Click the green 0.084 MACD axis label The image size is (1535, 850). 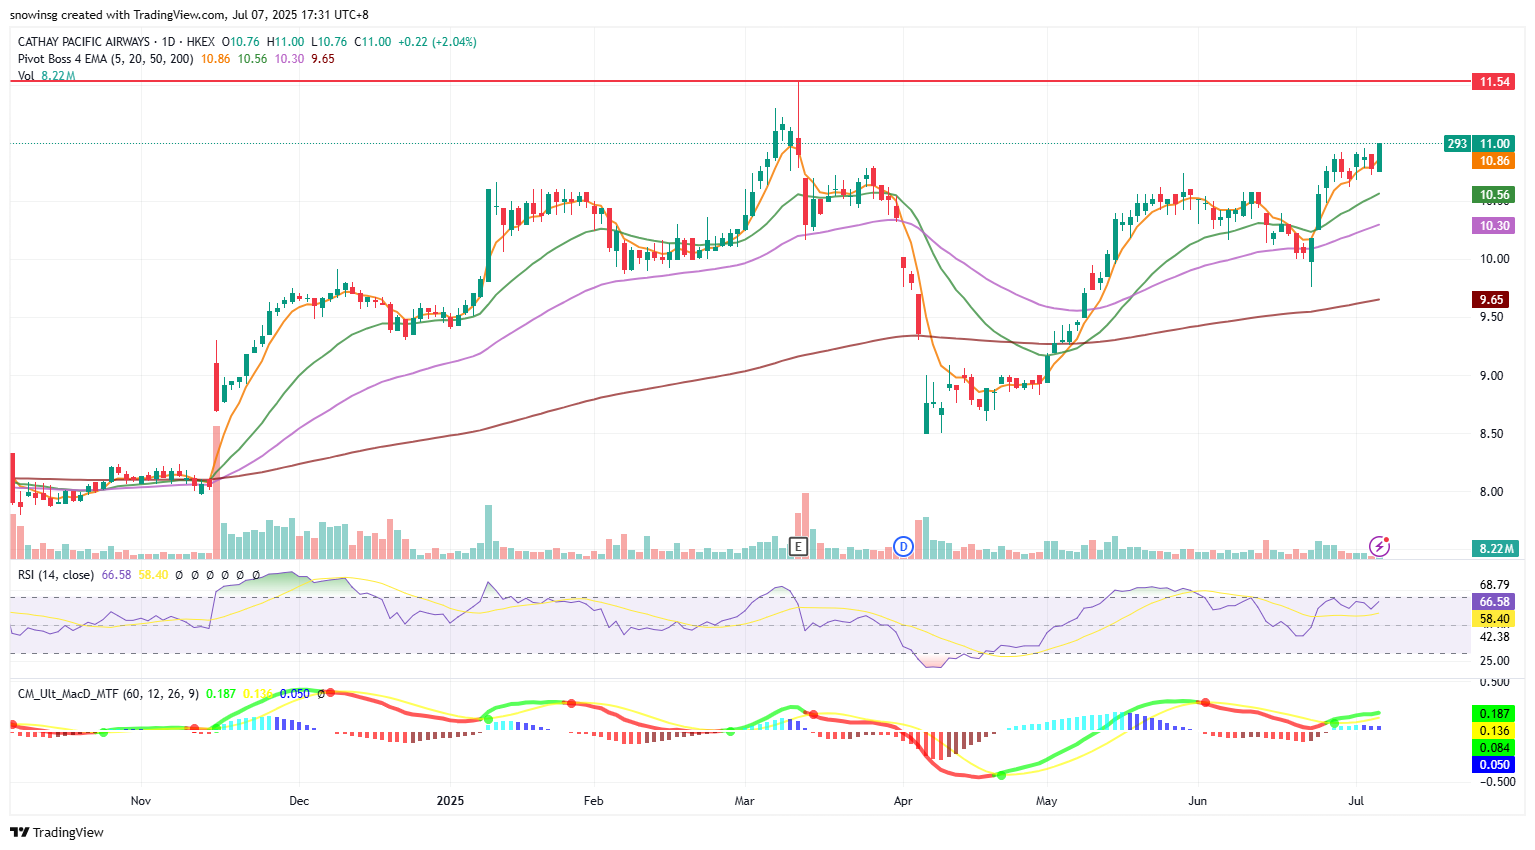click(x=1495, y=748)
